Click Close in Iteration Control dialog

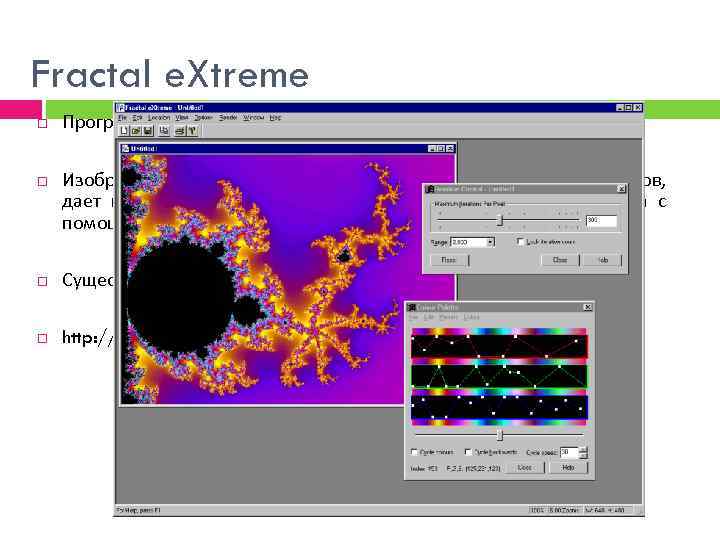pyautogui.click(x=560, y=260)
